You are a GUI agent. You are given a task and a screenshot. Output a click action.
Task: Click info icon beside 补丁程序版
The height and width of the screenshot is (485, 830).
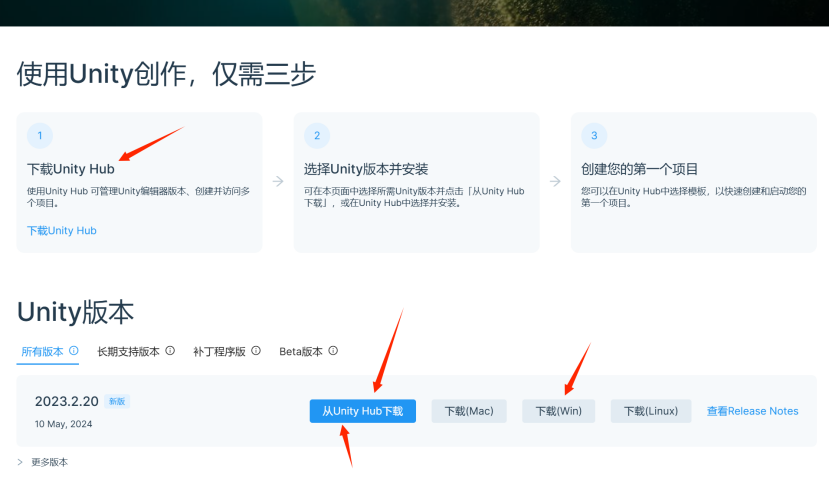(256, 351)
